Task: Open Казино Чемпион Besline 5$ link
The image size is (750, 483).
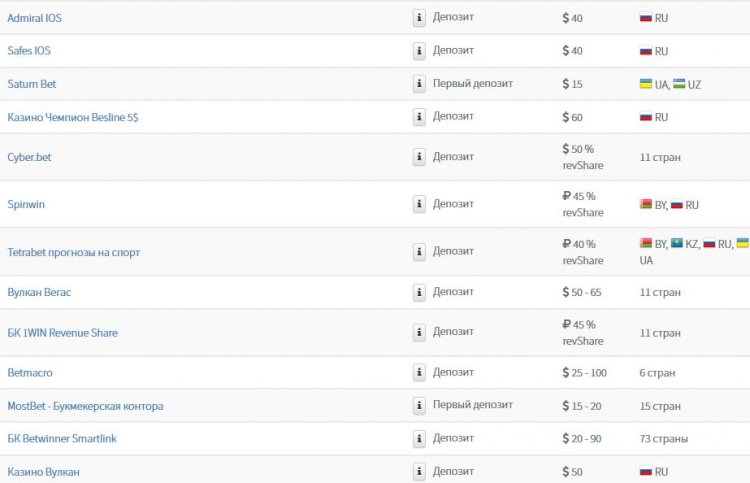Action: 73,117
